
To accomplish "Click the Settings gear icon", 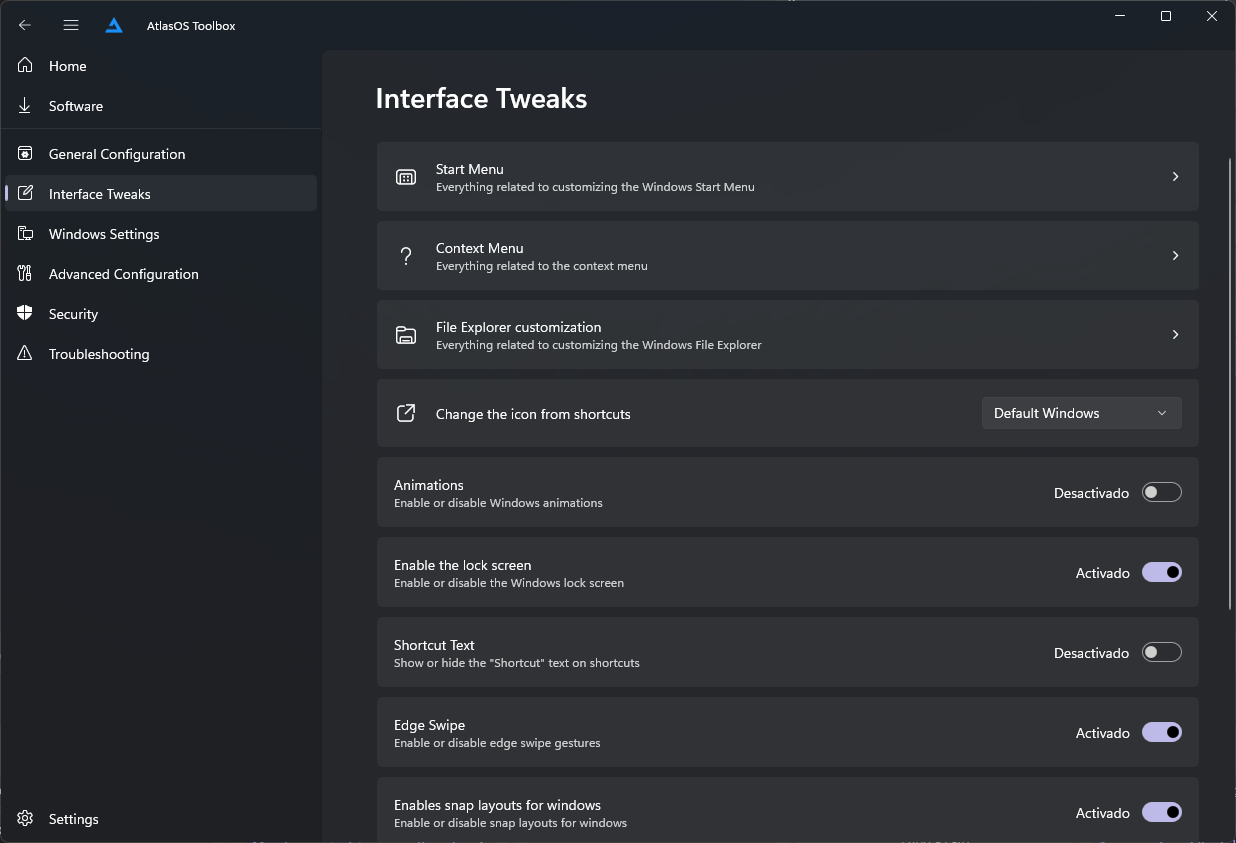I will (26, 819).
